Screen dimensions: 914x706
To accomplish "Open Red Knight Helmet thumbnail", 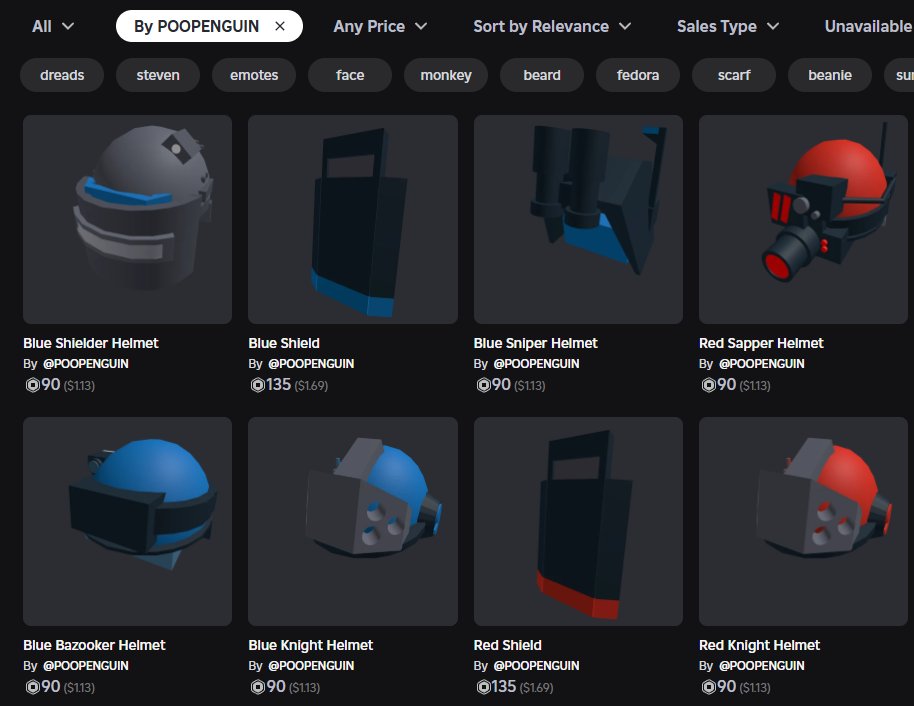I will (x=803, y=521).
